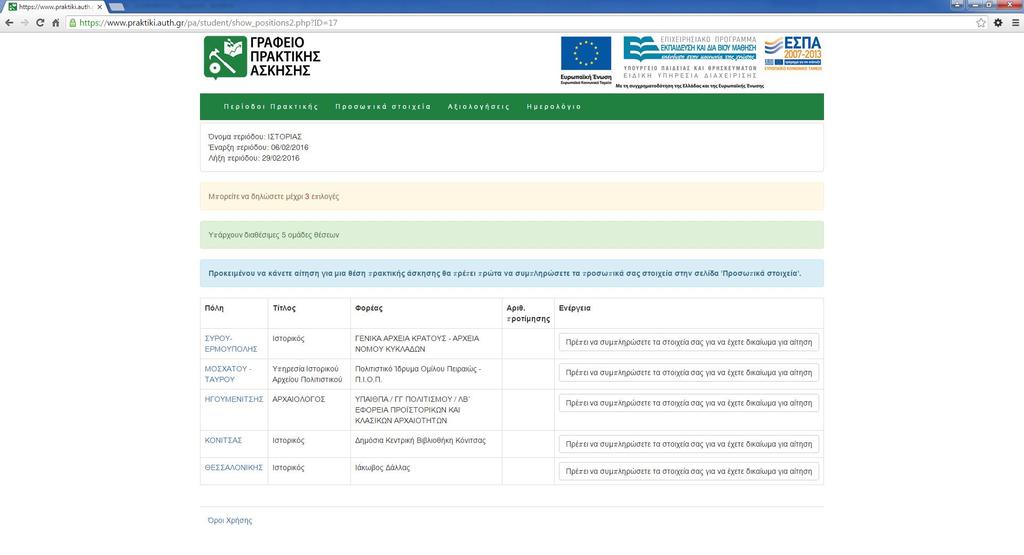Open the Ημερολόγιο menu item
The image size is (1024, 555).
tap(554, 106)
